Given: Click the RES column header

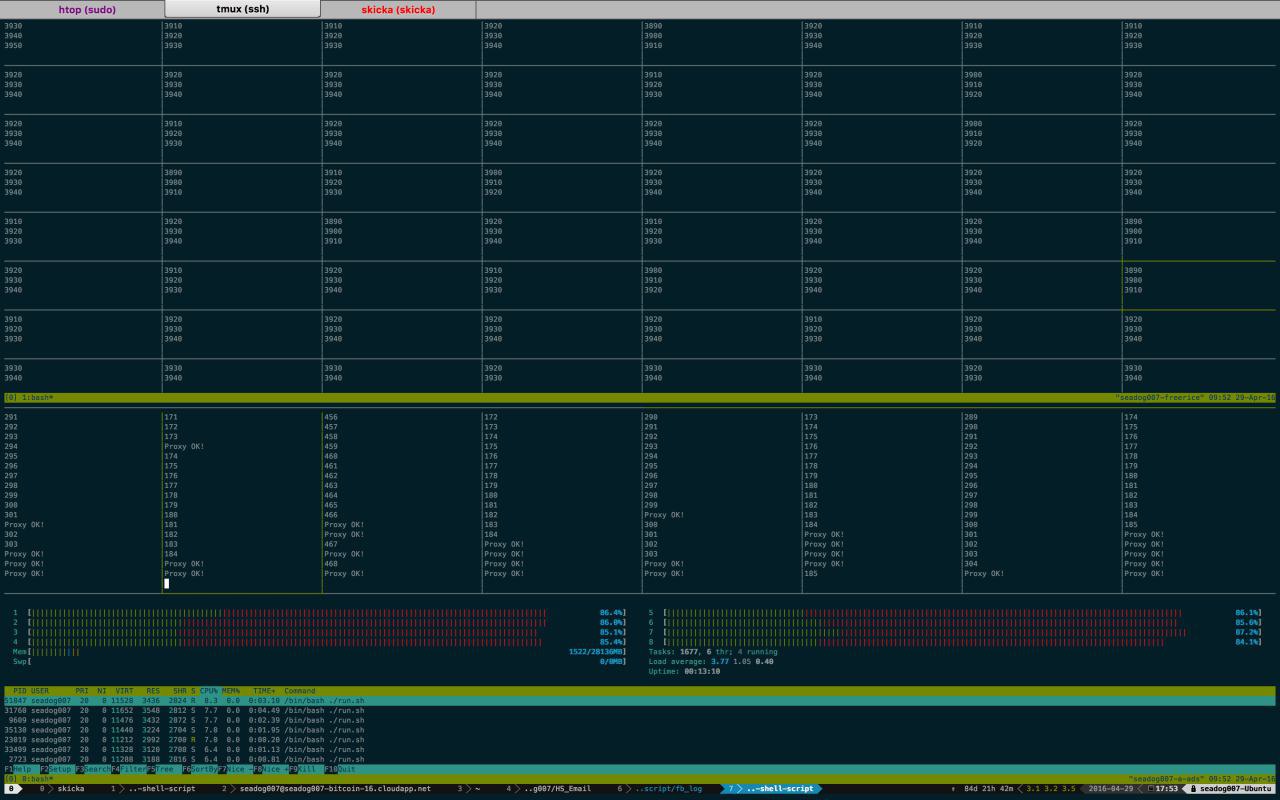Looking at the screenshot, I should (153, 691).
